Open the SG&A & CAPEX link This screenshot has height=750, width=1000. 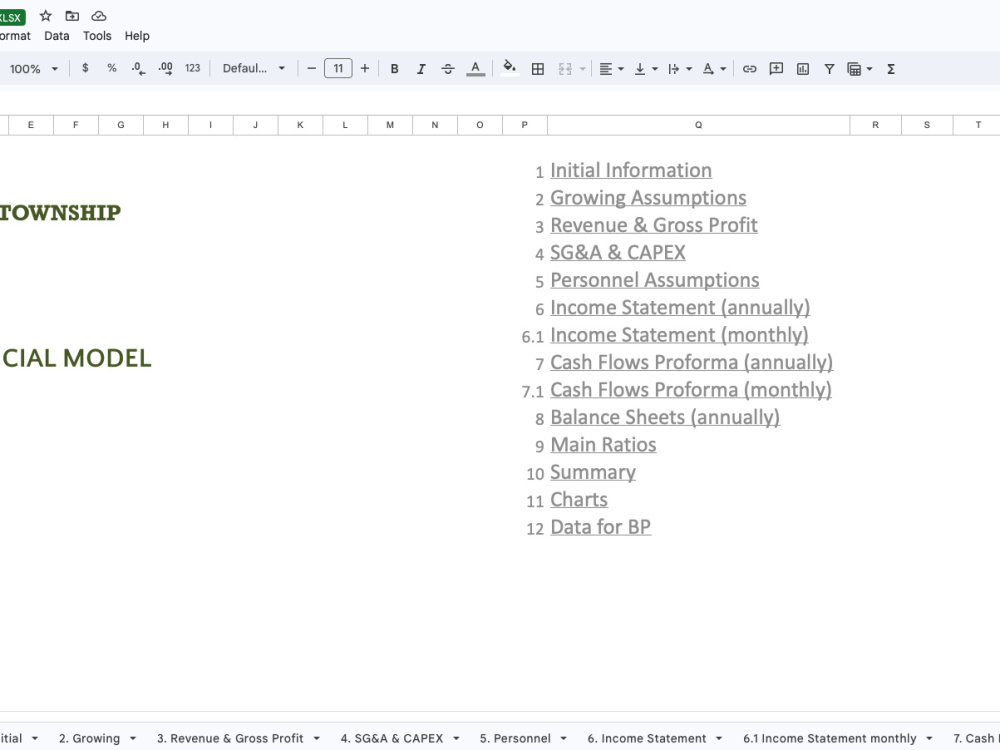click(617, 253)
